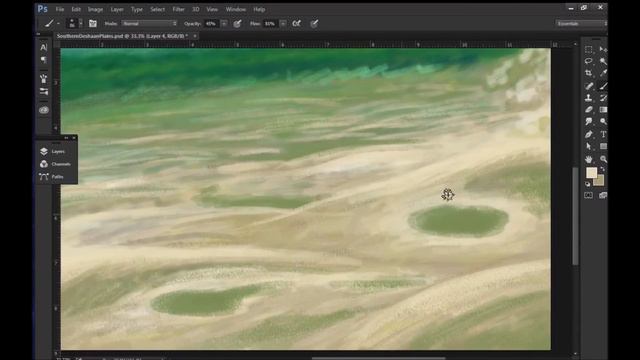Click the Opacity value field
640x360 pixels.
pyautogui.click(x=212, y=24)
